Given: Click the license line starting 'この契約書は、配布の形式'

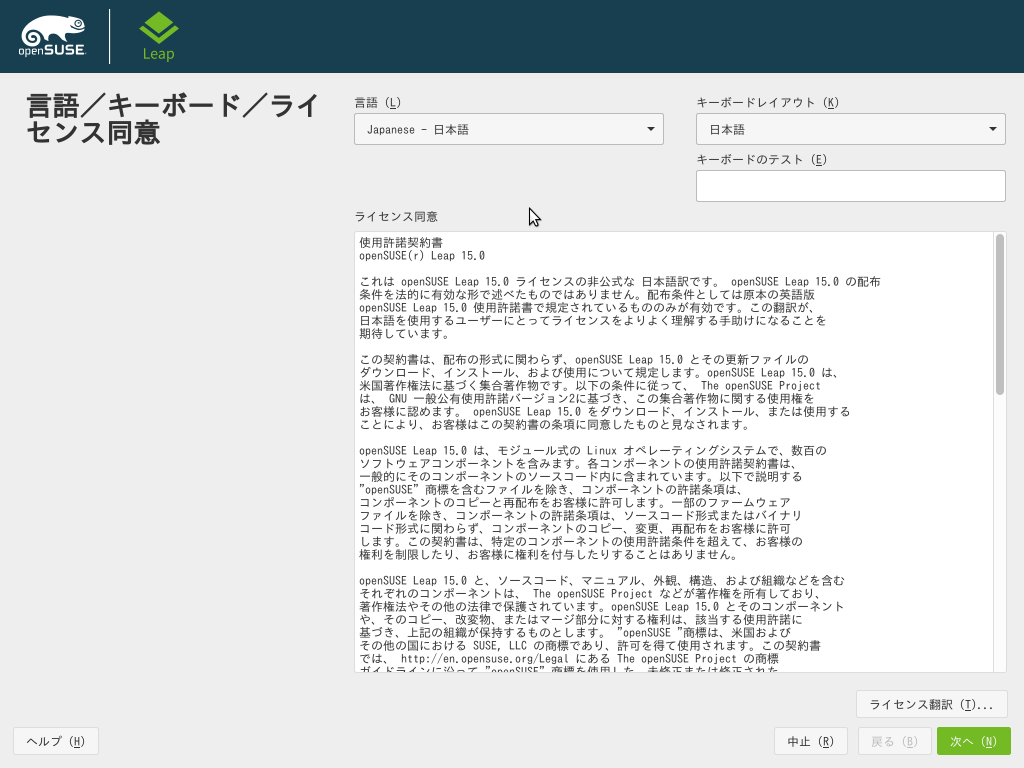Looking at the screenshot, I should (x=584, y=359).
